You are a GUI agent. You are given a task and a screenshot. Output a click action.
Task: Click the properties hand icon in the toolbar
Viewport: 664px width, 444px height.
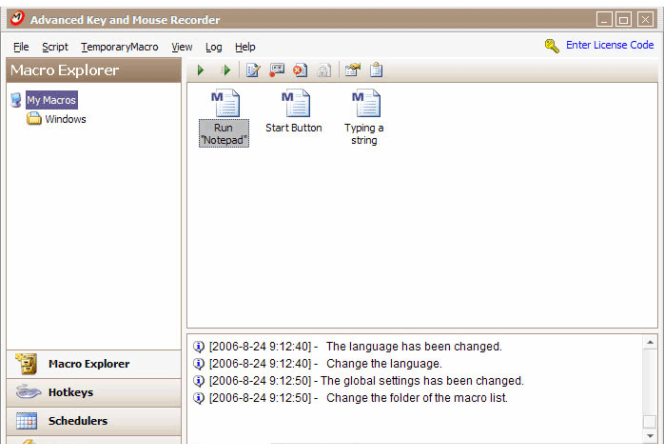point(352,70)
